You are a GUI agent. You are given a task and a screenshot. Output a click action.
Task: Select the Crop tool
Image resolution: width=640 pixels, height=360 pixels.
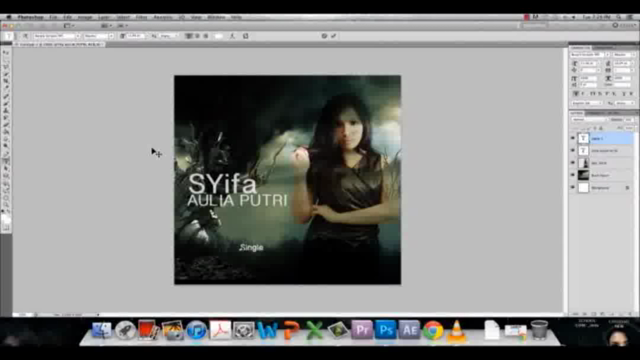pos(6,81)
